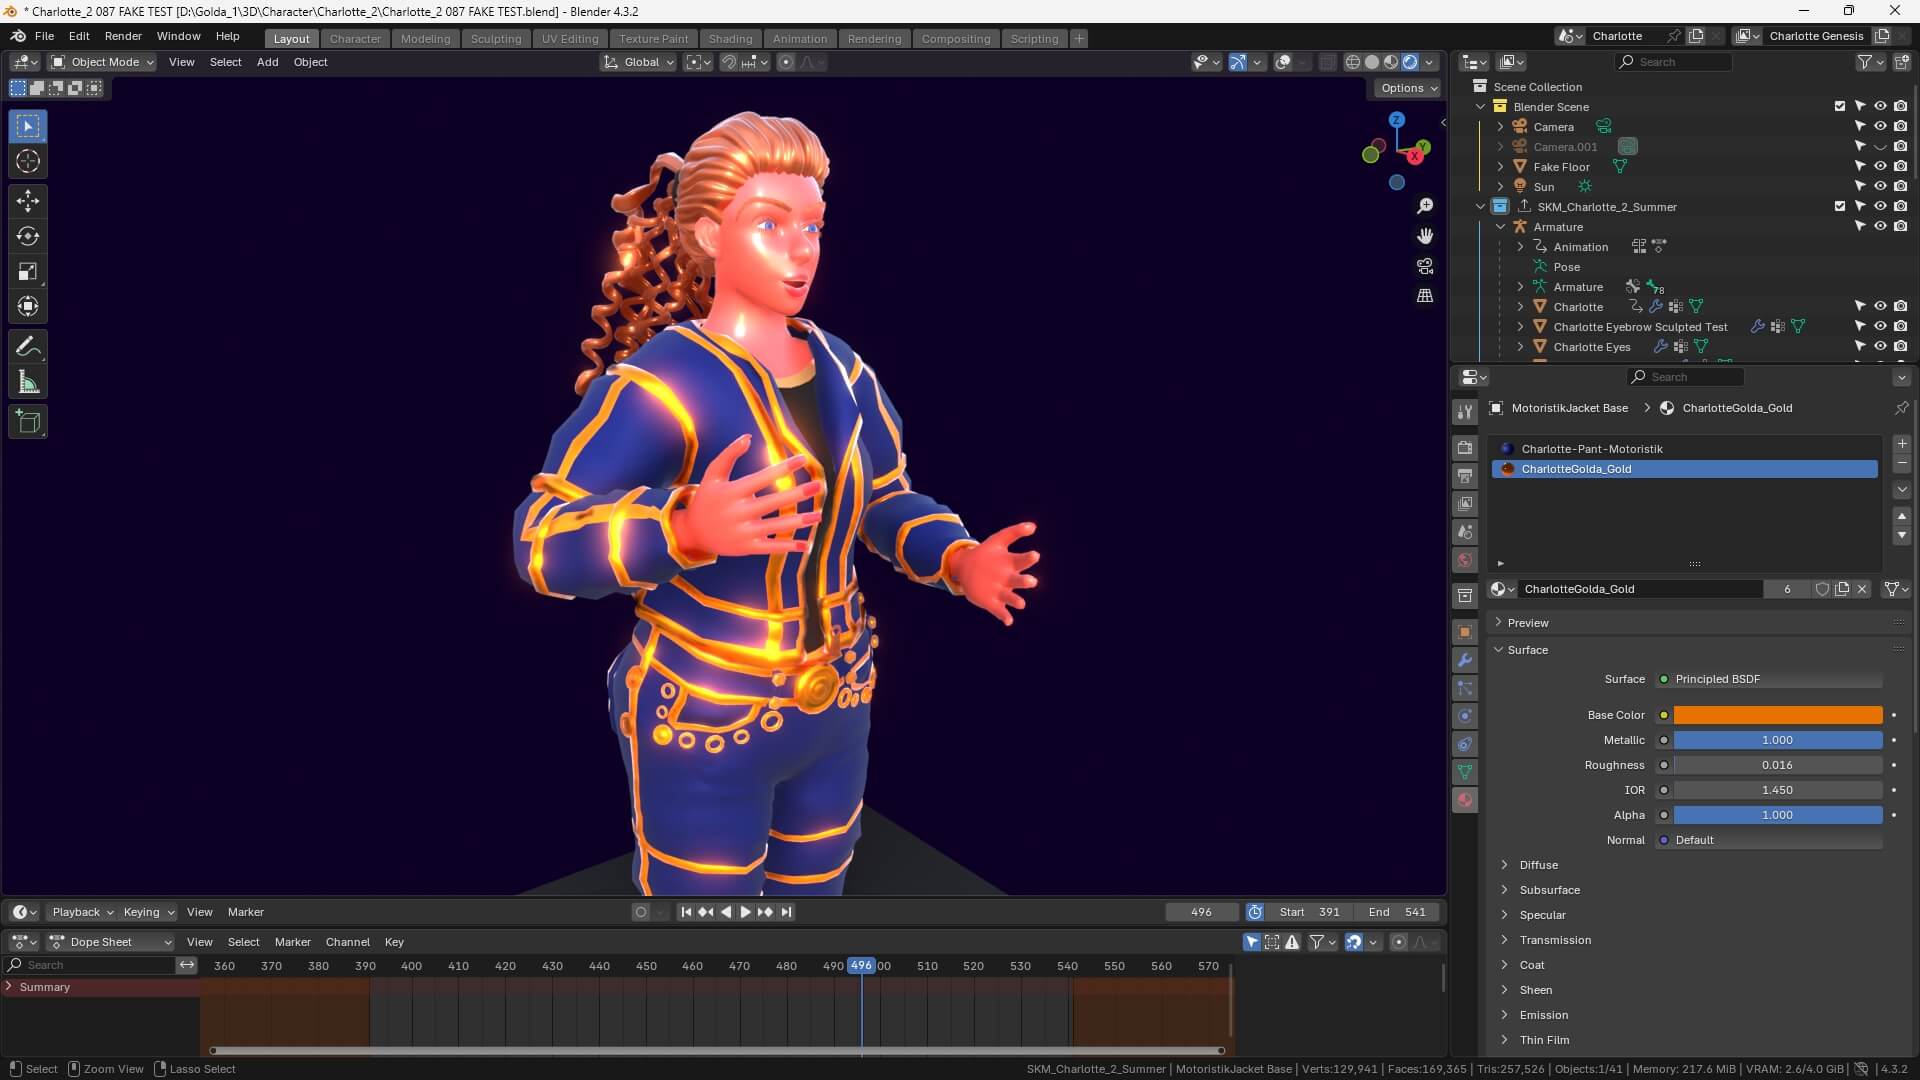Switch to the Shading workspace tab
Viewport: 1920px width, 1080px height.
pyautogui.click(x=730, y=38)
